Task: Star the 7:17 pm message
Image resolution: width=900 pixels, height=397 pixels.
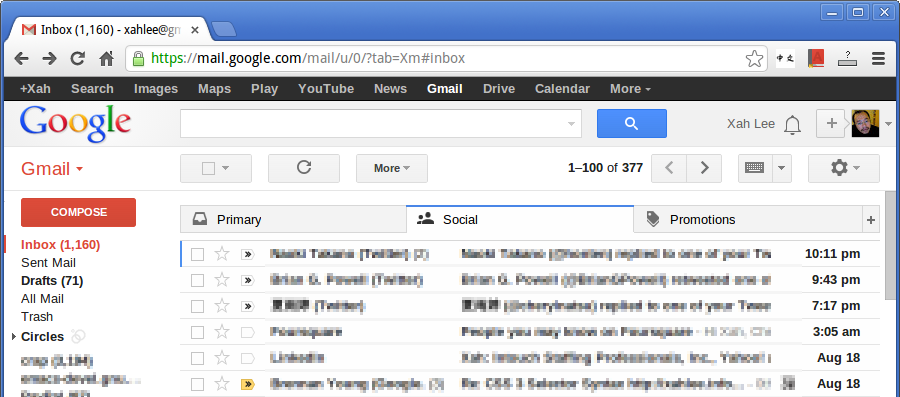Action: 222,306
